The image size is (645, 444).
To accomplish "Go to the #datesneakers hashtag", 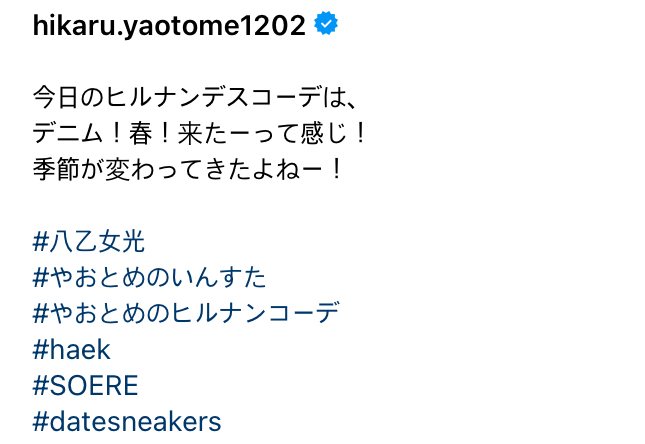I will tap(127, 421).
